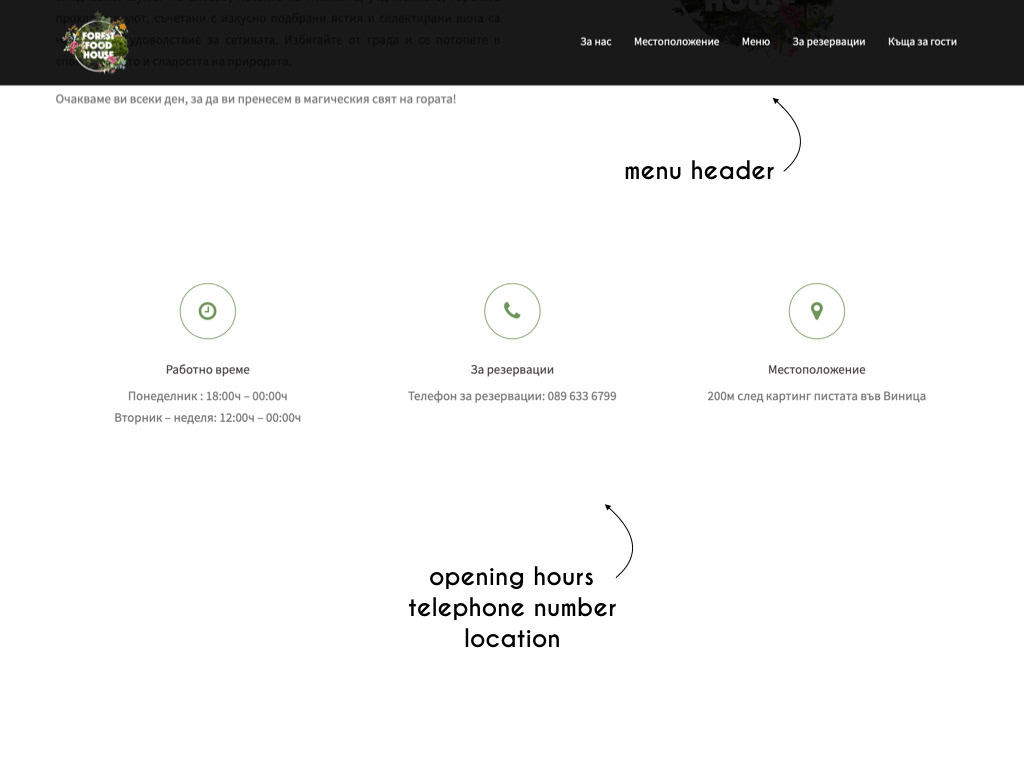This screenshot has width=1024, height=768.
Task: Click the Местоположение heading below the pin icon
Action: [816, 370]
